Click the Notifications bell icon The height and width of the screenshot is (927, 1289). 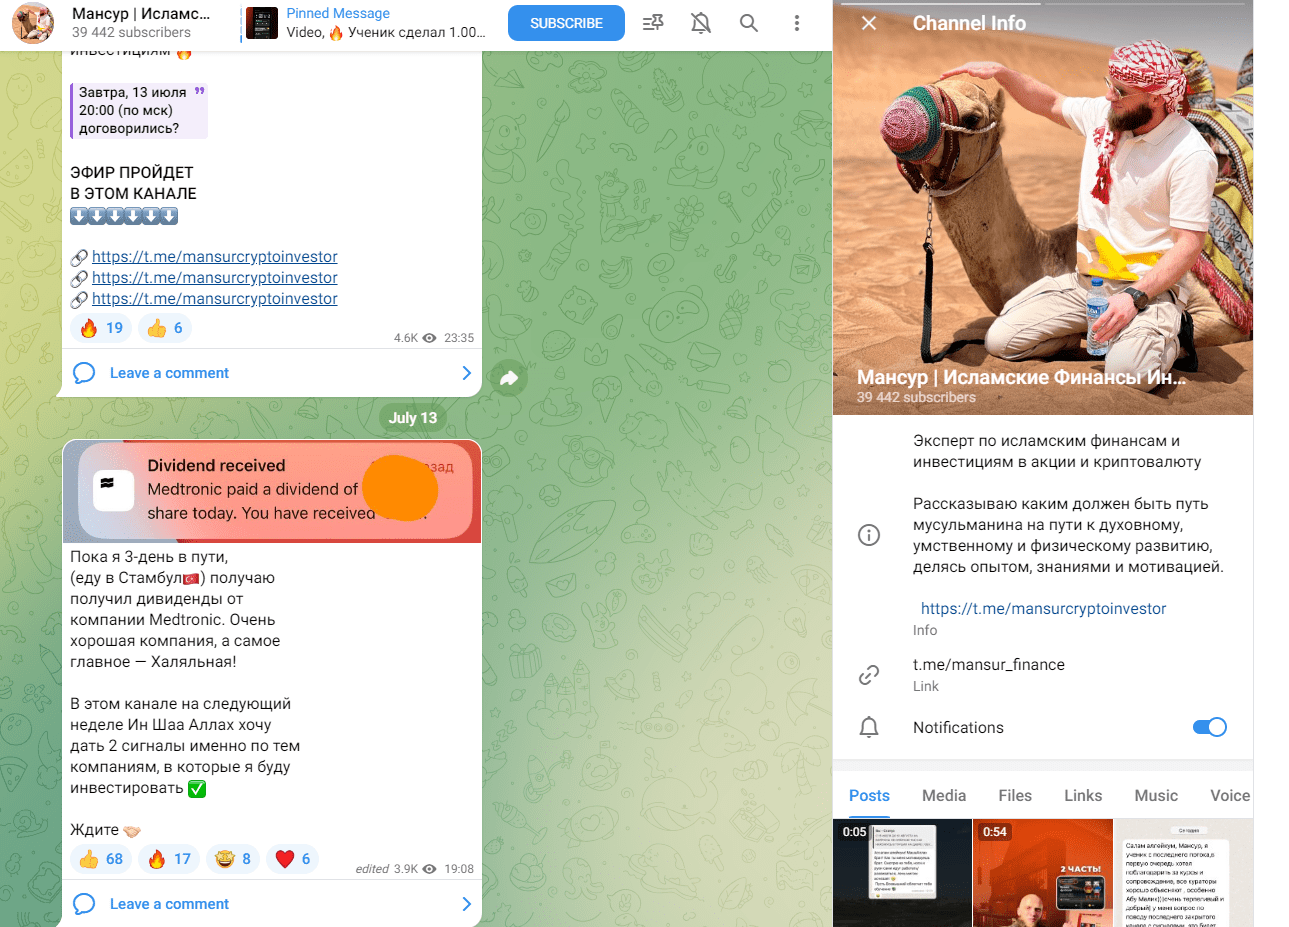coord(869,727)
